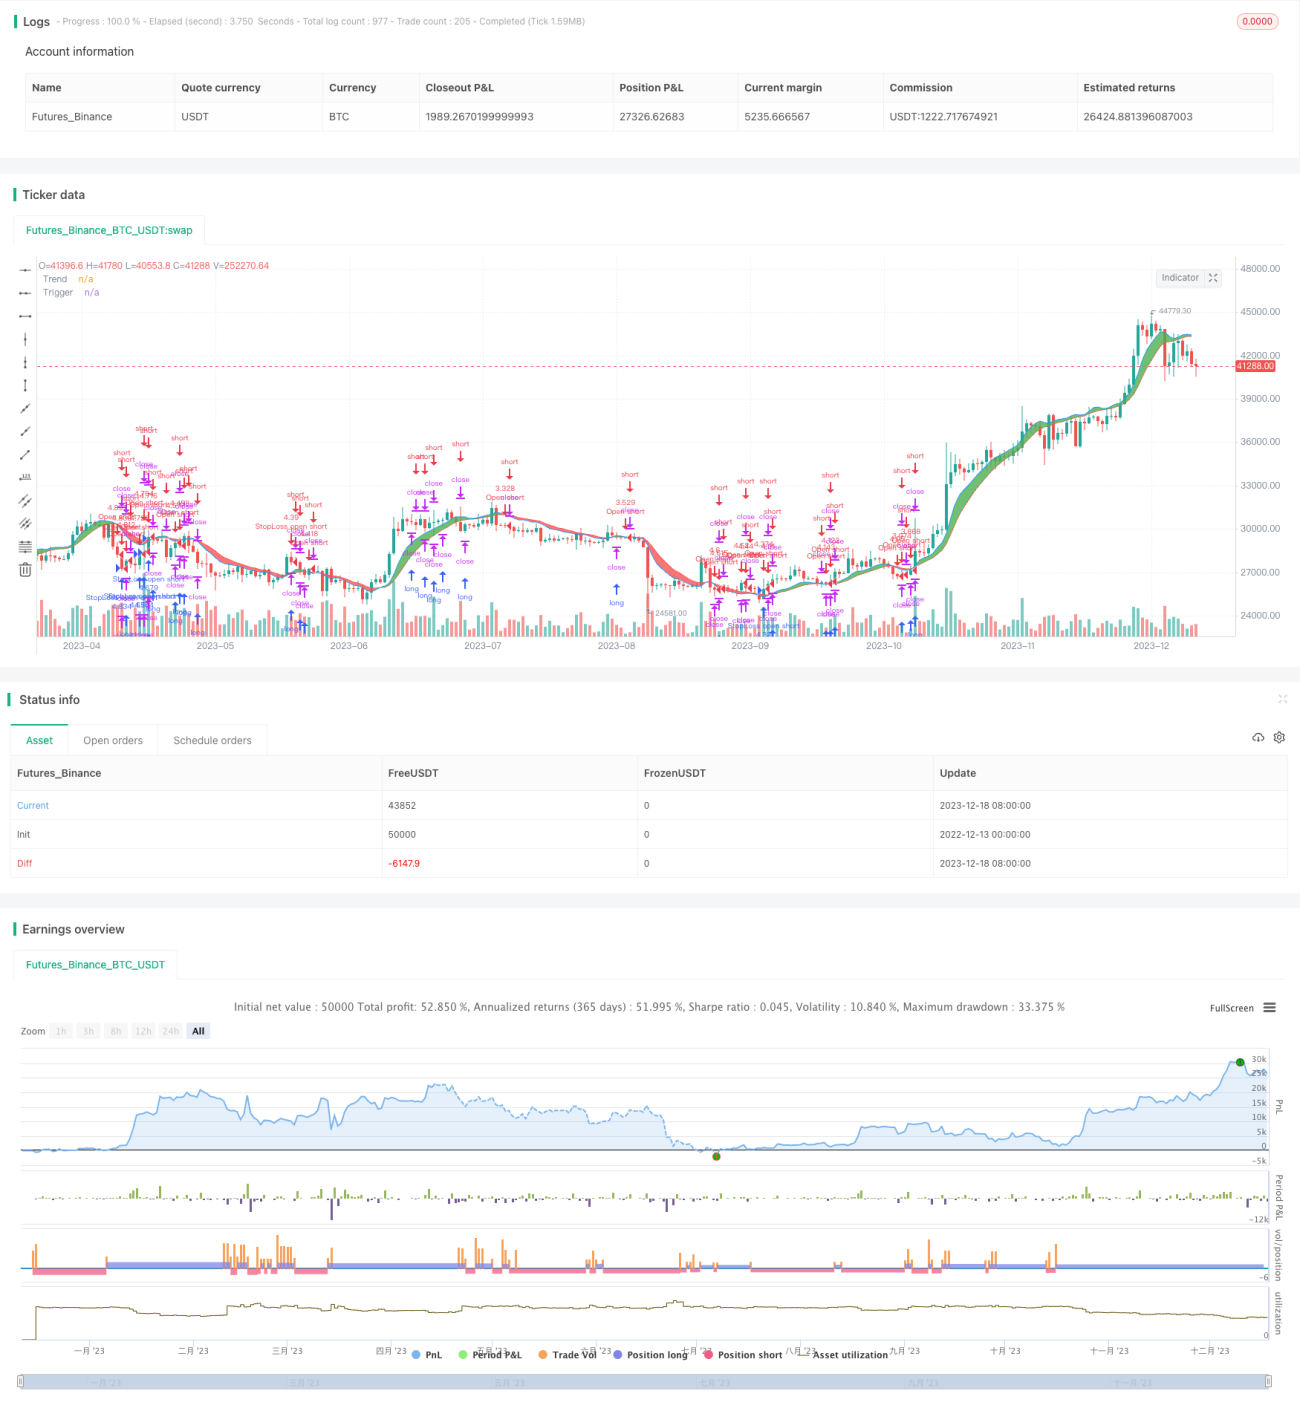Click the All zoom range button

click(x=198, y=1031)
